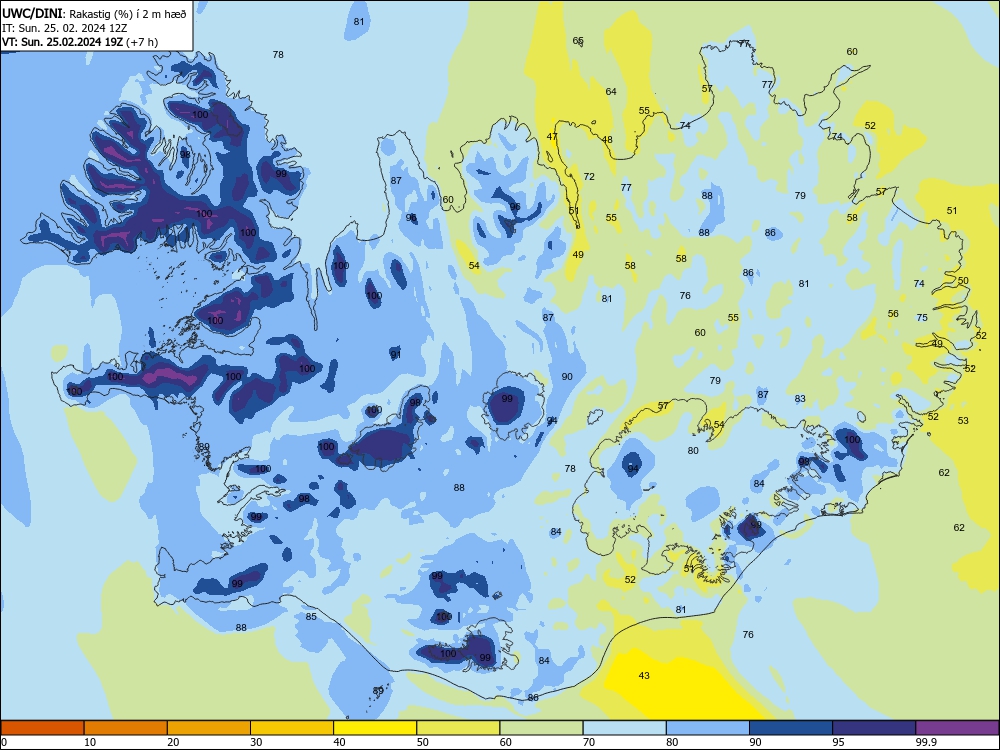Pick the humidity value 72
This screenshot has width=1000, height=750.
click(589, 177)
